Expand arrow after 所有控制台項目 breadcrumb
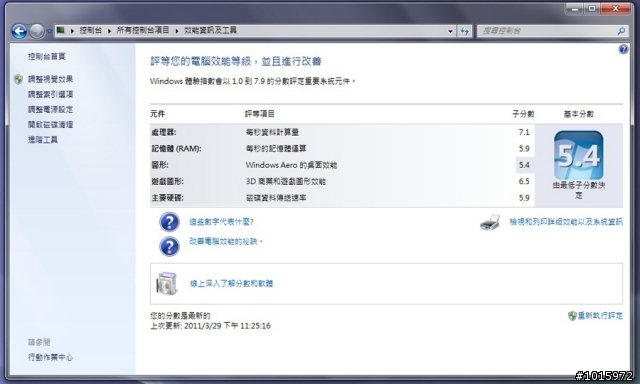 pyautogui.click(x=177, y=31)
